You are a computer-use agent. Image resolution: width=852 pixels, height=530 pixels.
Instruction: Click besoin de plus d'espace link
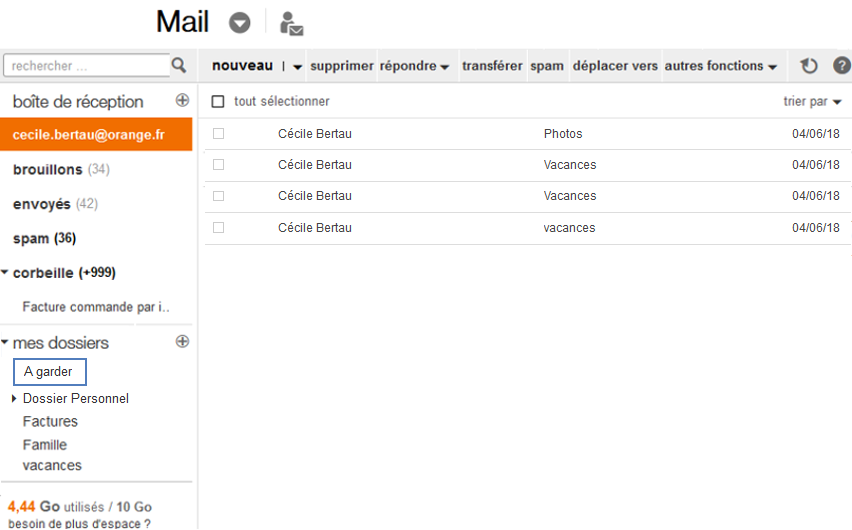[79, 523]
